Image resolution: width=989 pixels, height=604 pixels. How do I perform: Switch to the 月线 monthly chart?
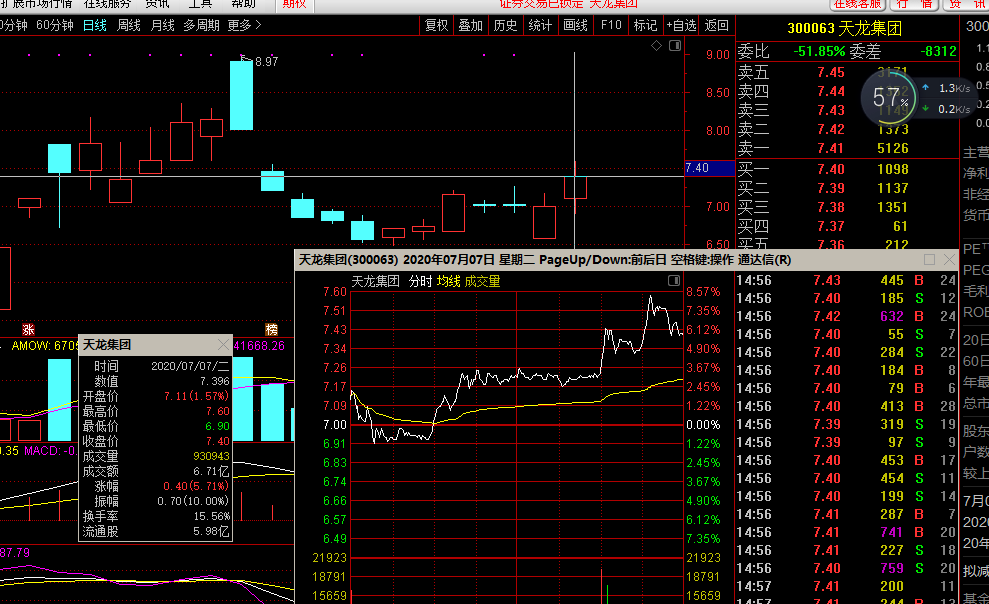[163, 25]
